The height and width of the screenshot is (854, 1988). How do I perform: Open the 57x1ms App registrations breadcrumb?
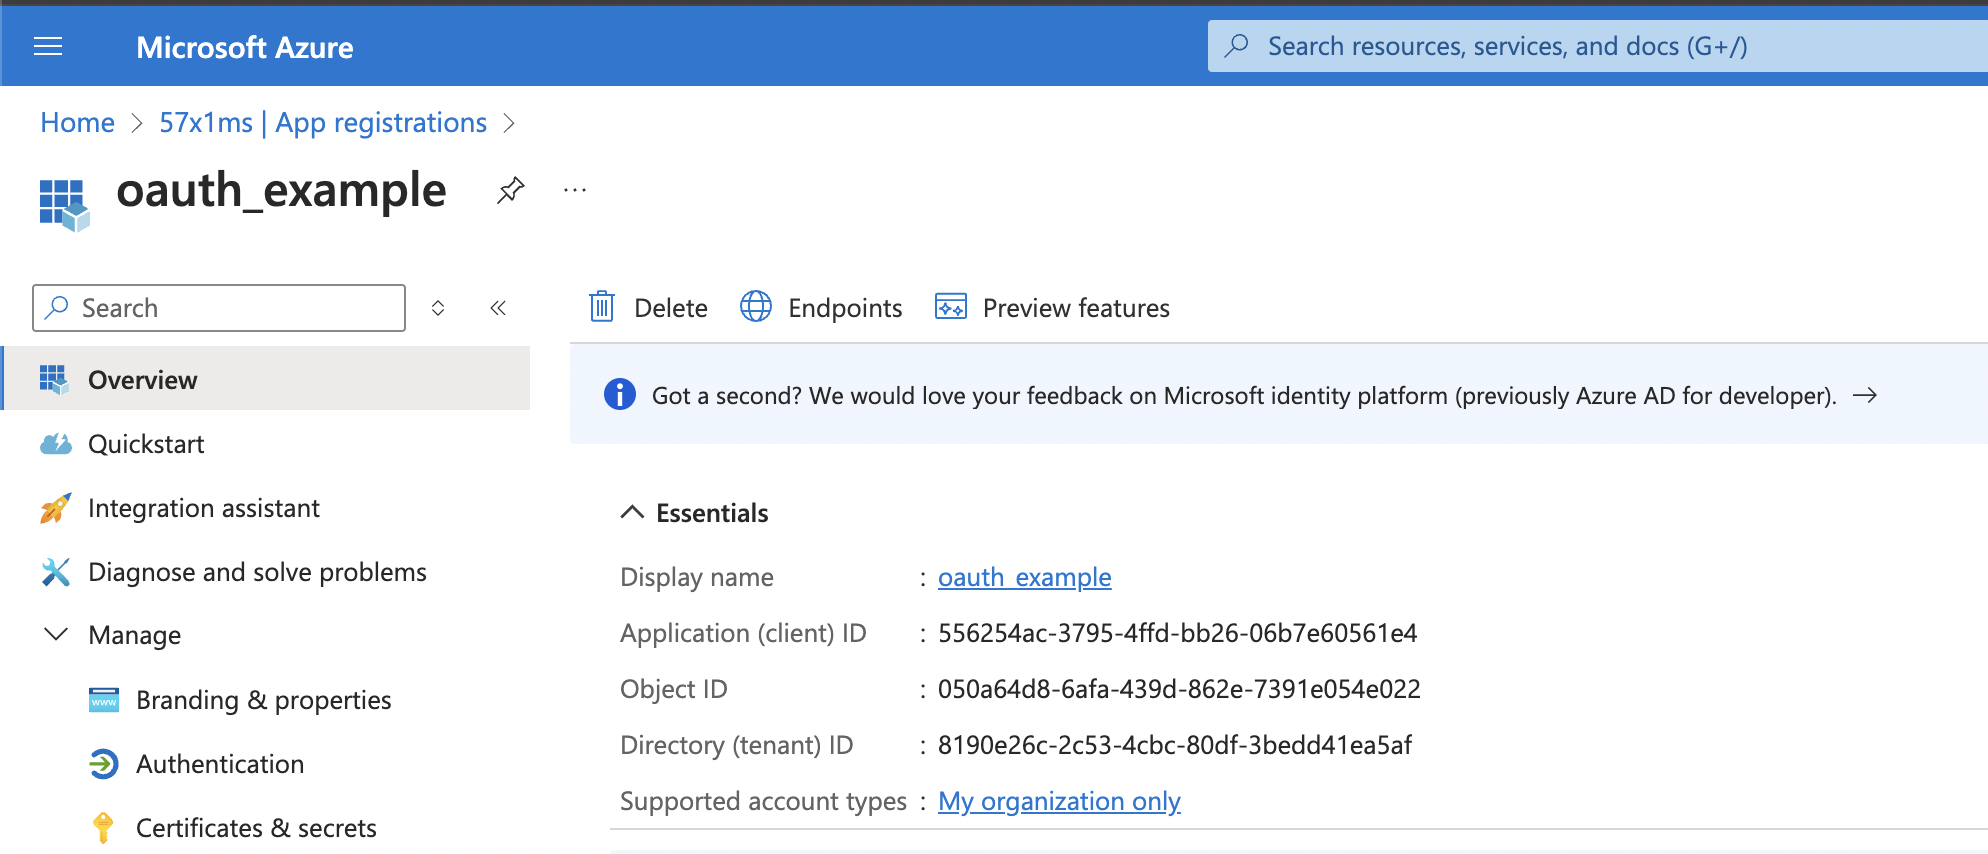point(323,123)
